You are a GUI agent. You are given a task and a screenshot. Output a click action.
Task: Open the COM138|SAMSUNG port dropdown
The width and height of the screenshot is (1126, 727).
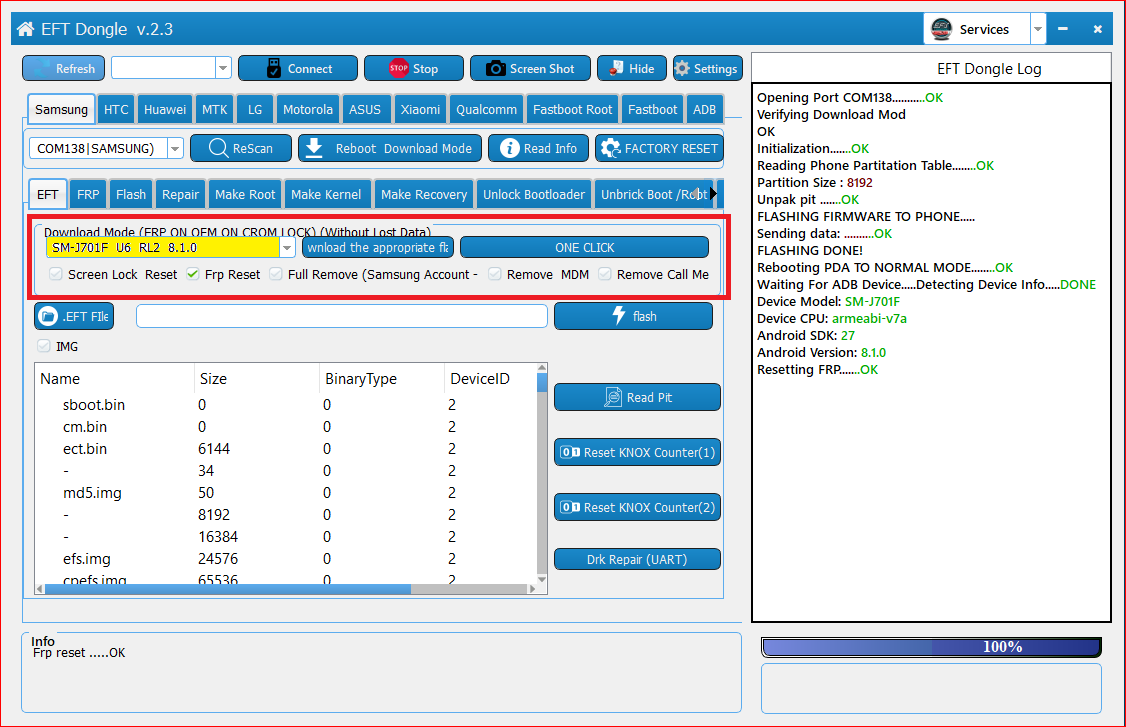coord(175,149)
